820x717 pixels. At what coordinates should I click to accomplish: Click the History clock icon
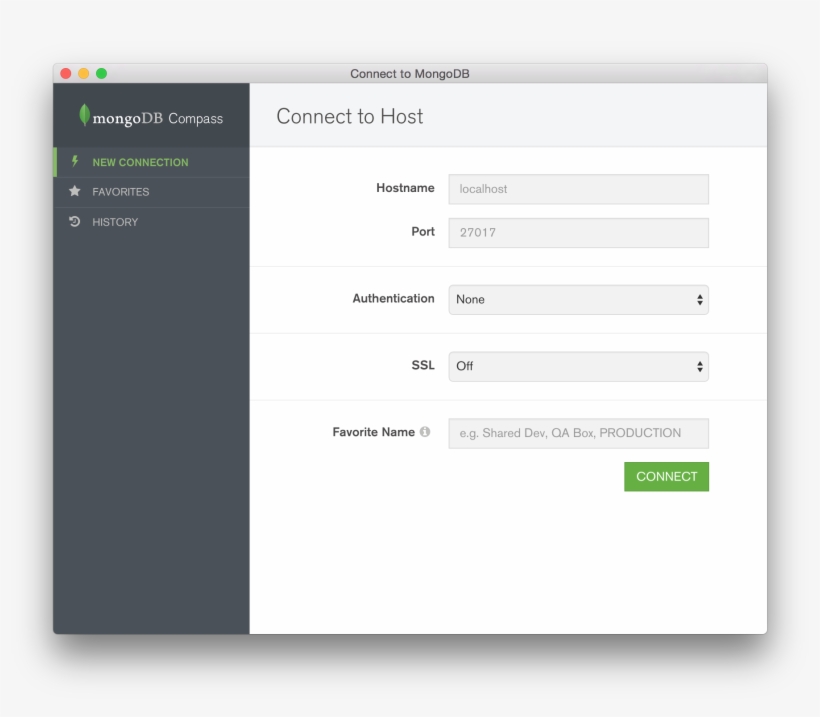click(x=75, y=221)
